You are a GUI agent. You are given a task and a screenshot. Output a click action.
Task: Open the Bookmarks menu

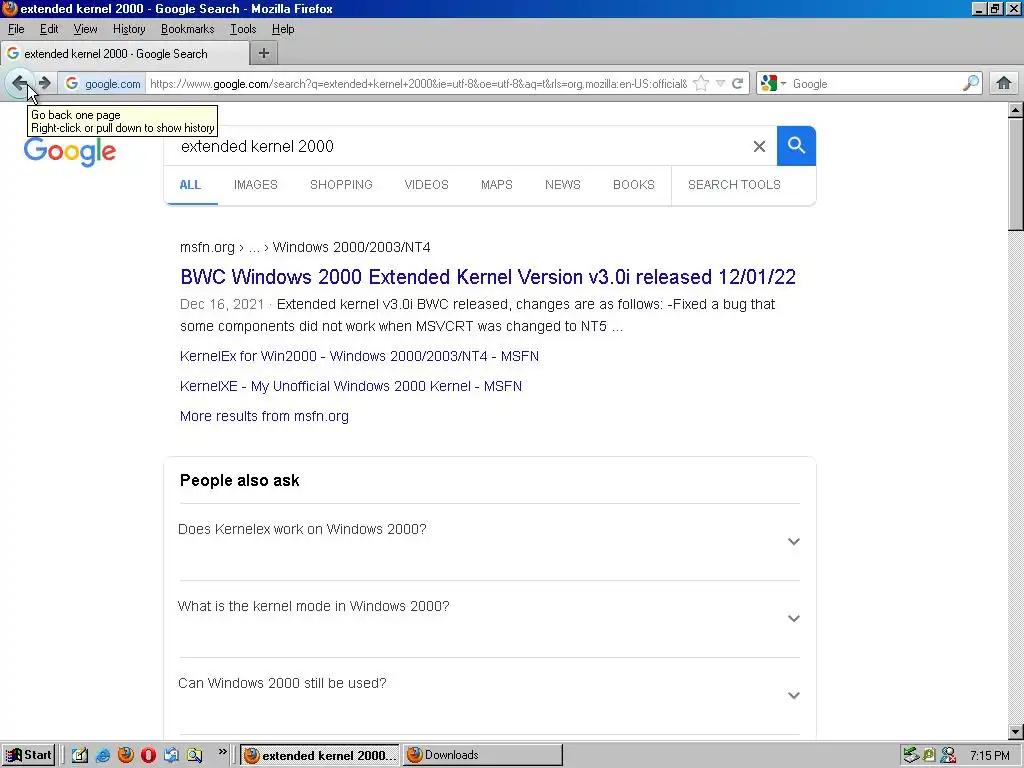(187, 29)
